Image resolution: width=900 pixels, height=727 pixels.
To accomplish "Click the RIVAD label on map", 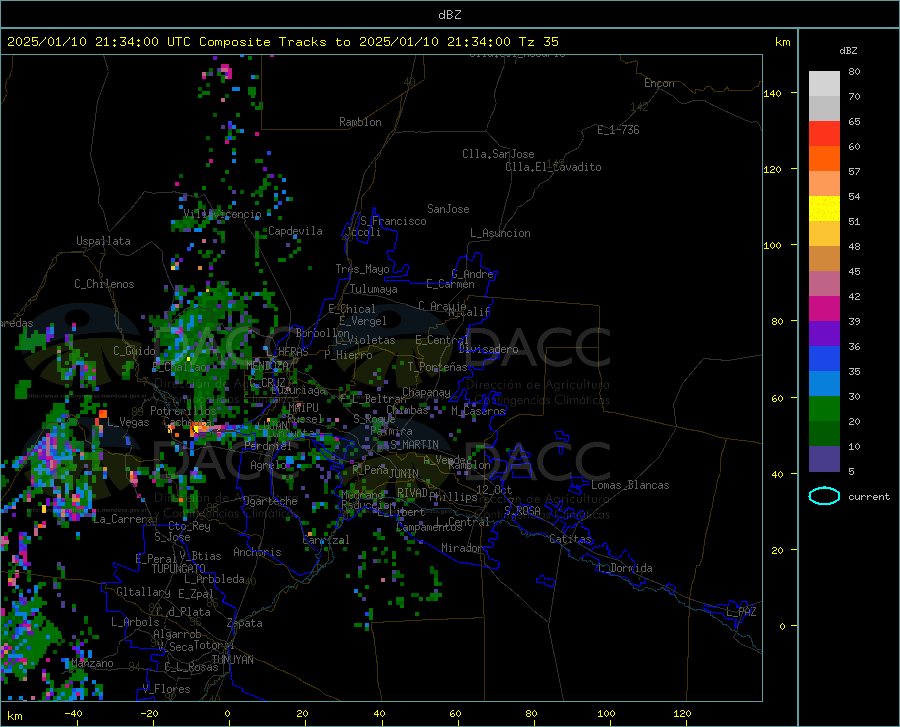I will click(x=412, y=493).
